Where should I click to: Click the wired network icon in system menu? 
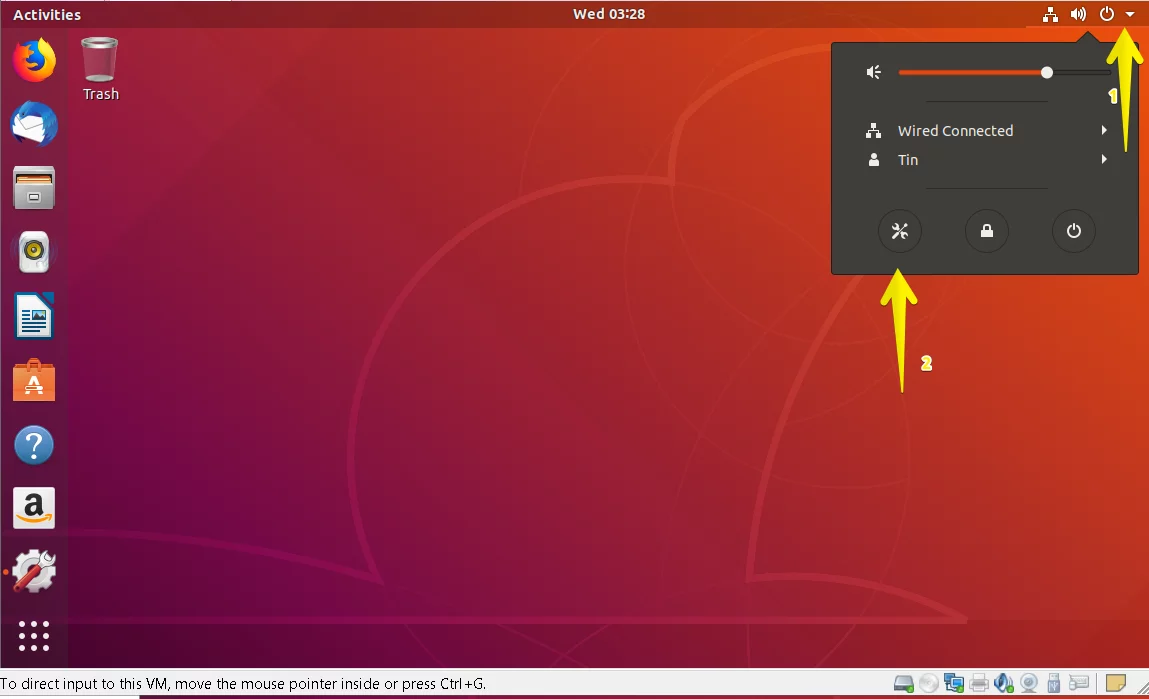pos(873,131)
